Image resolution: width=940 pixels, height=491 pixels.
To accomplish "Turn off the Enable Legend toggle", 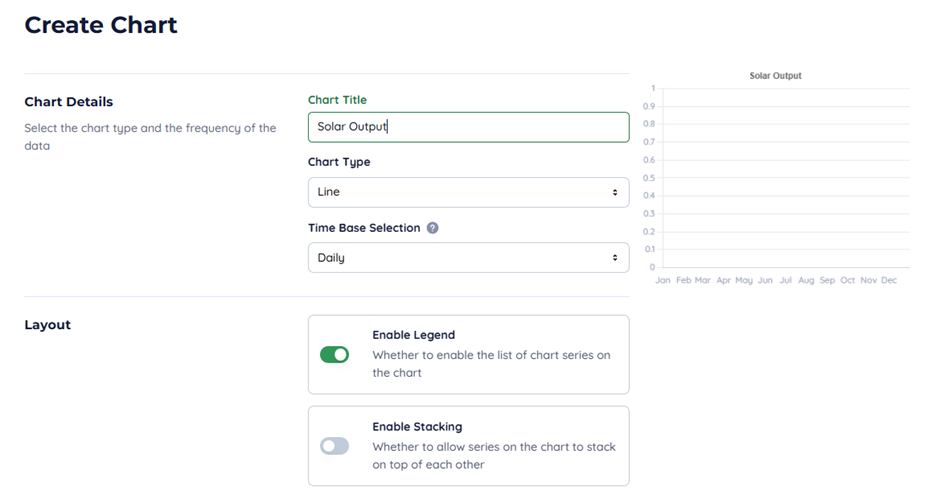I will click(334, 354).
